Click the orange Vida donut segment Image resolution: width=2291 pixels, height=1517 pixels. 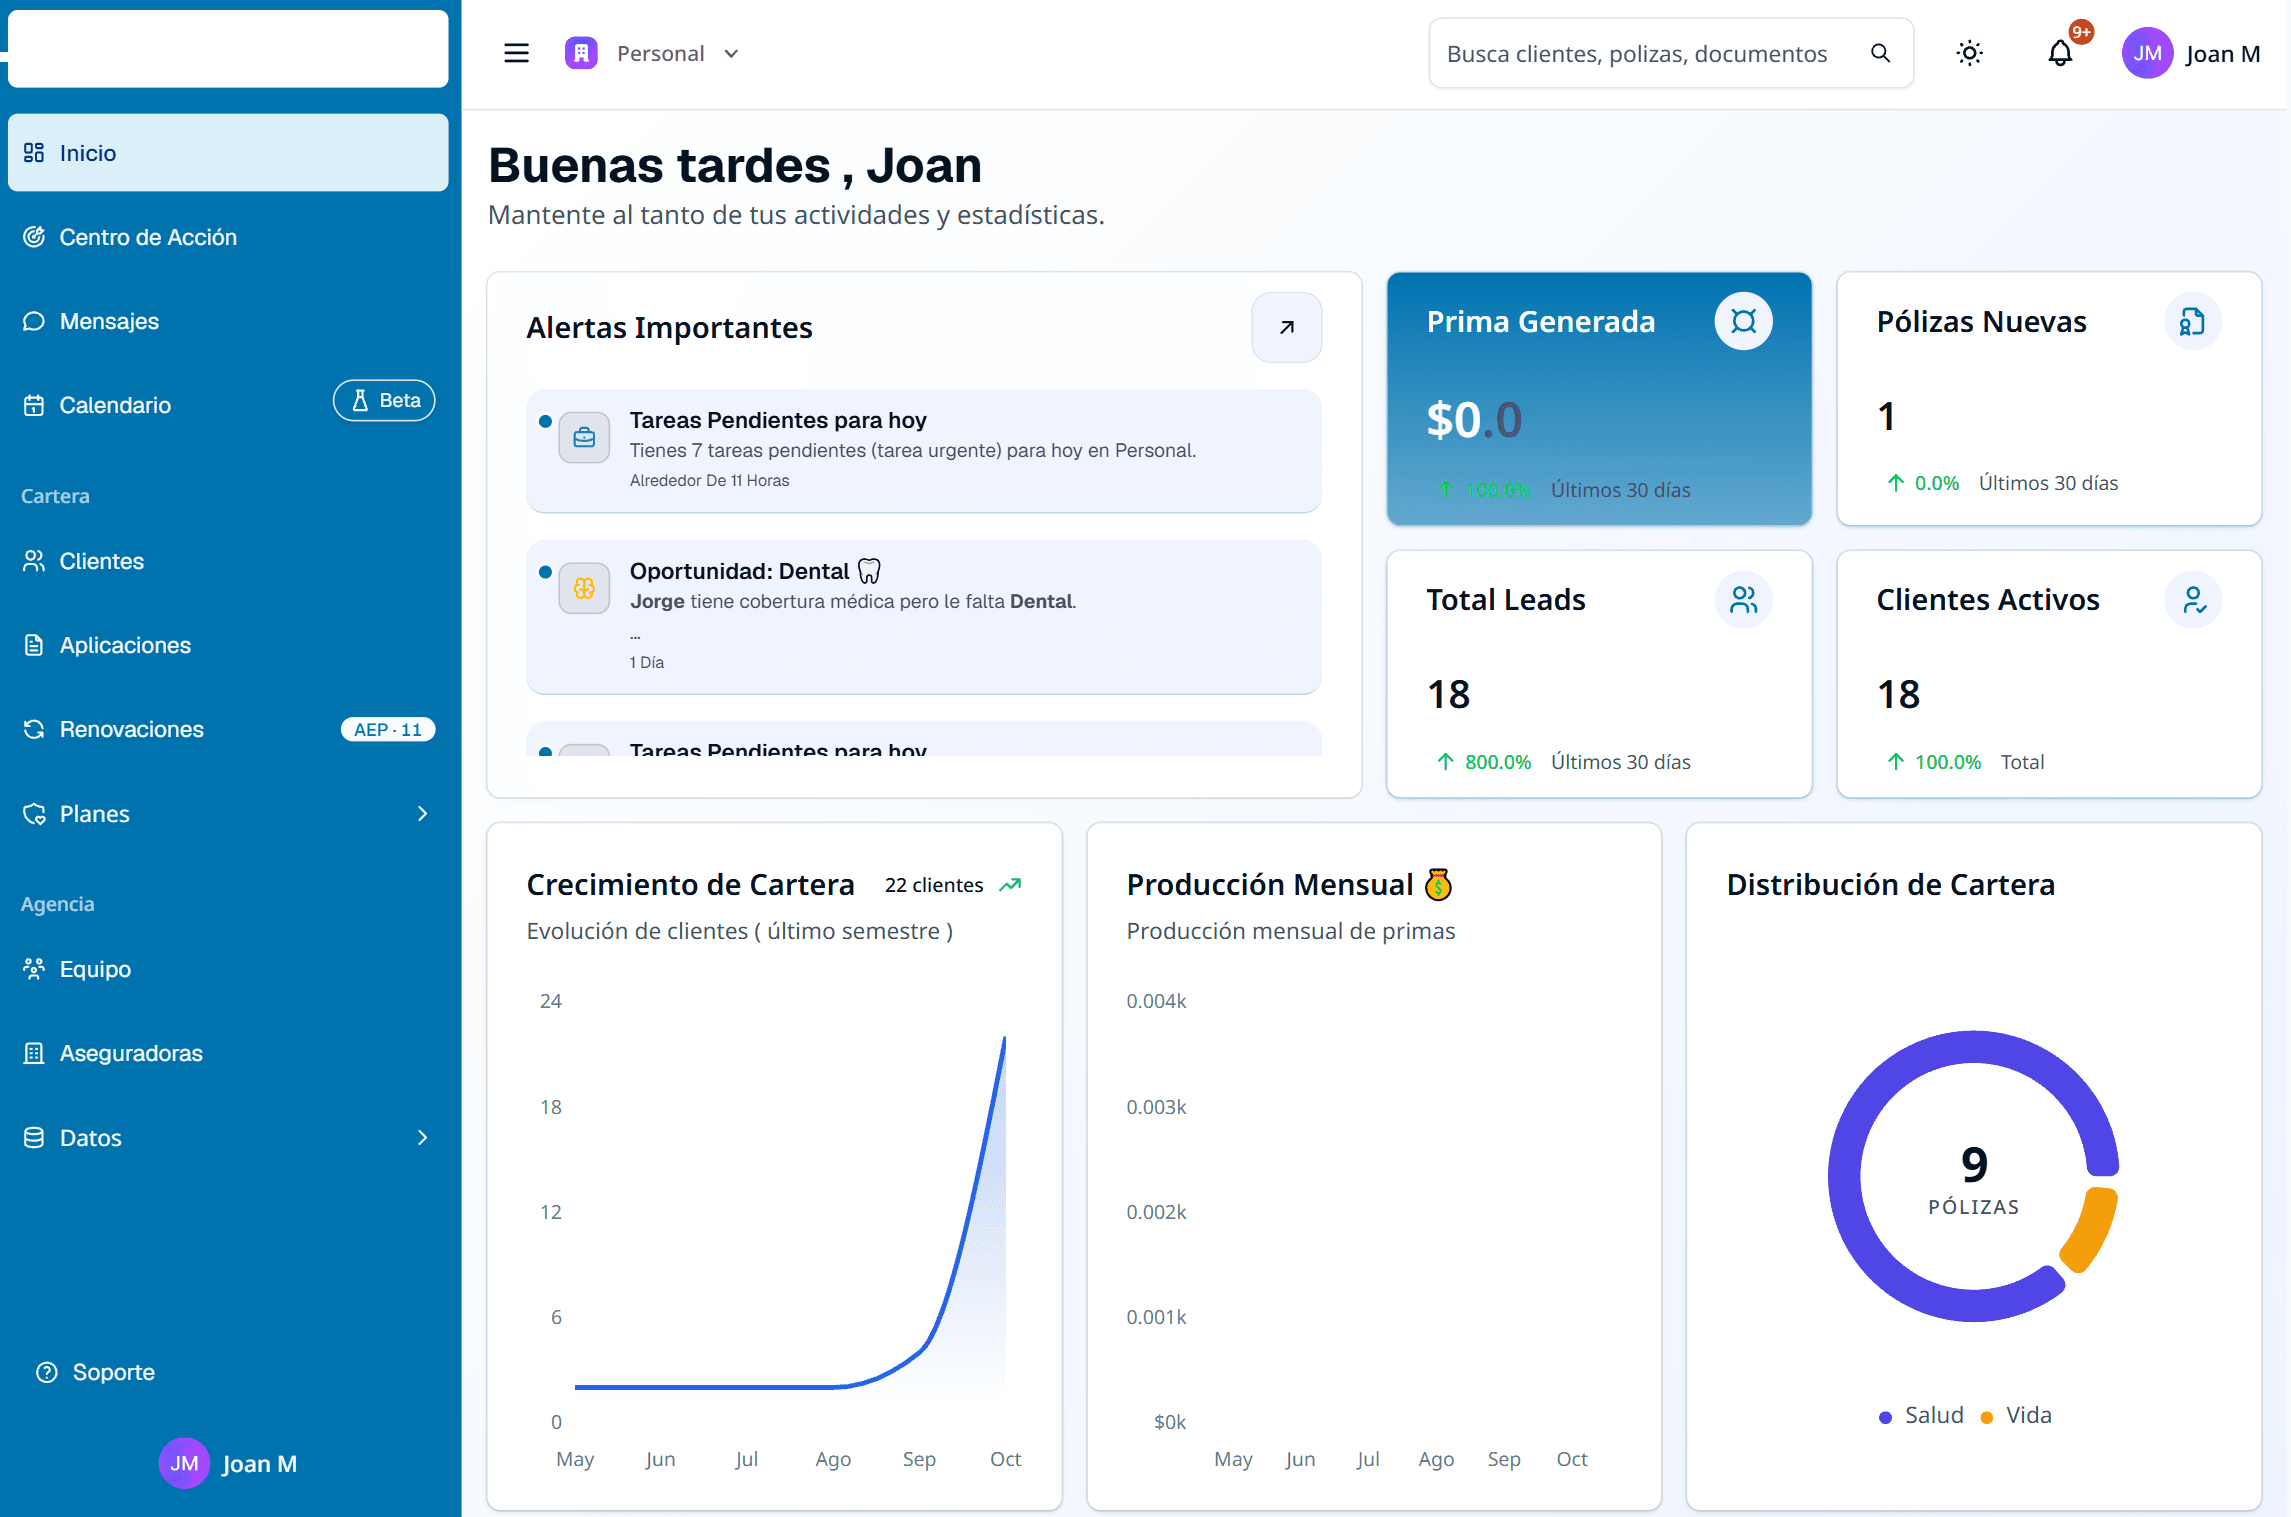[x=2092, y=1228]
